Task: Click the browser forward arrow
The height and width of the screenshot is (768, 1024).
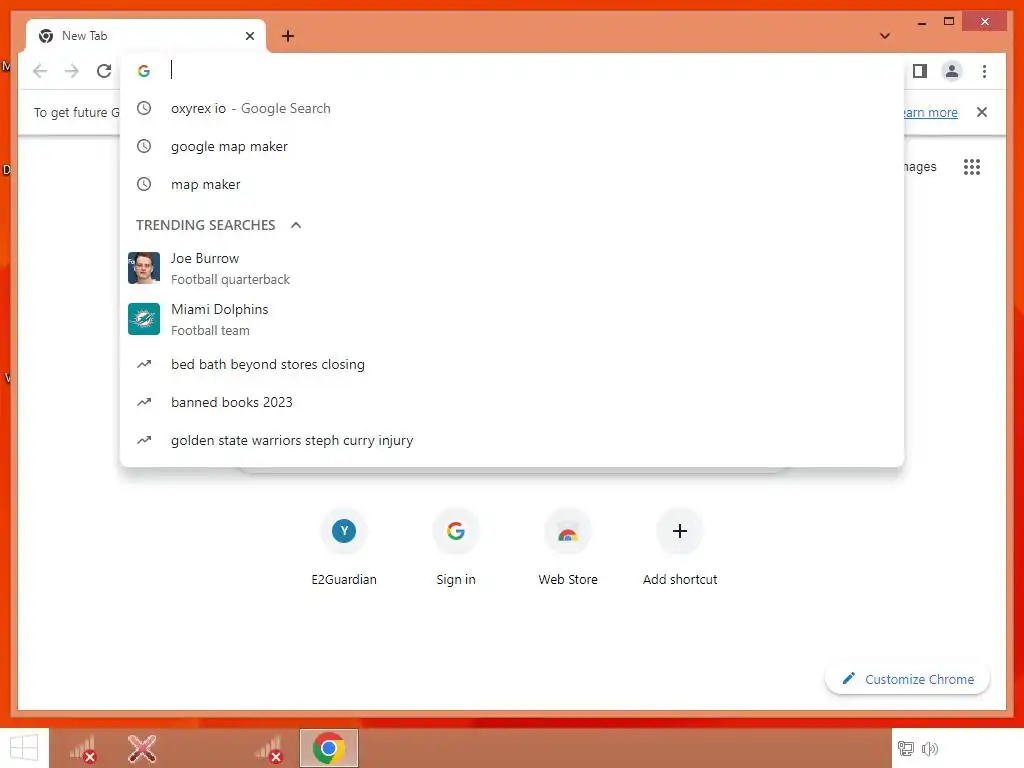Action: pos(72,71)
